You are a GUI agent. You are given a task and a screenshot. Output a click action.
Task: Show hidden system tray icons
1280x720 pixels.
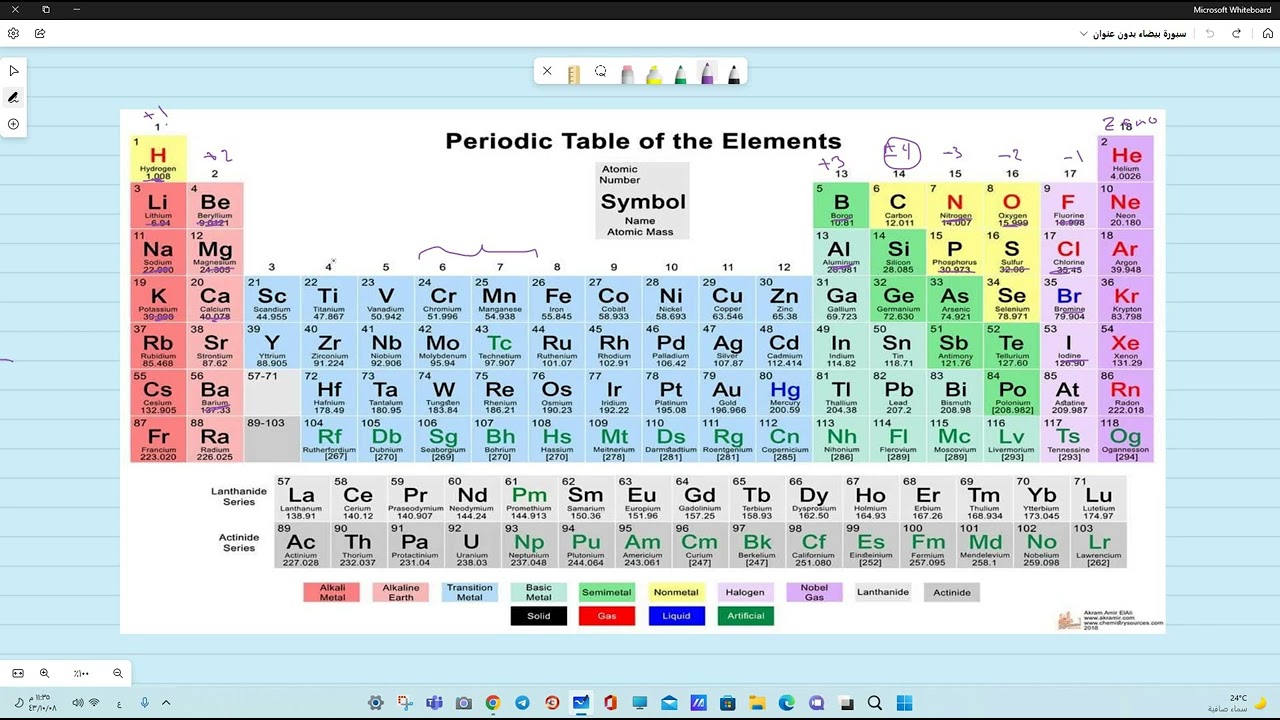click(x=166, y=703)
